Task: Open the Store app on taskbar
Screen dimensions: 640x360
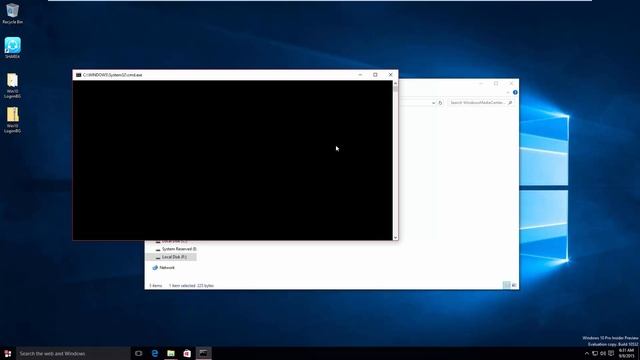Action: (x=187, y=353)
